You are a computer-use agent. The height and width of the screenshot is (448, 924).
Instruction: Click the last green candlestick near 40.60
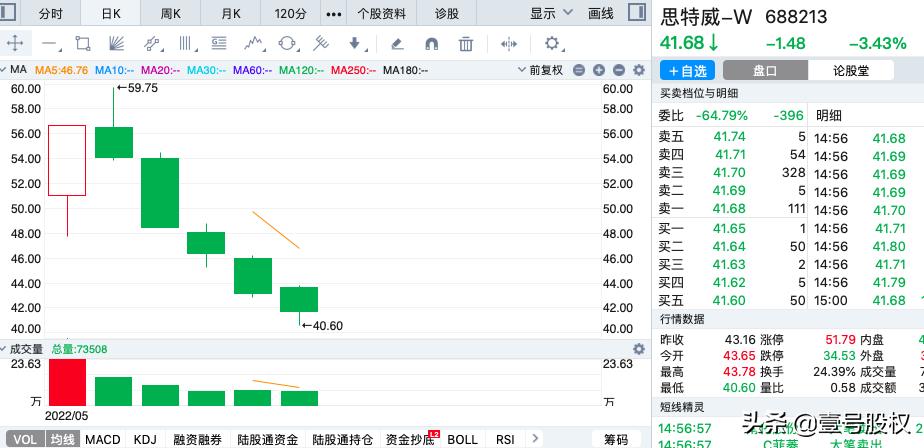pos(299,299)
